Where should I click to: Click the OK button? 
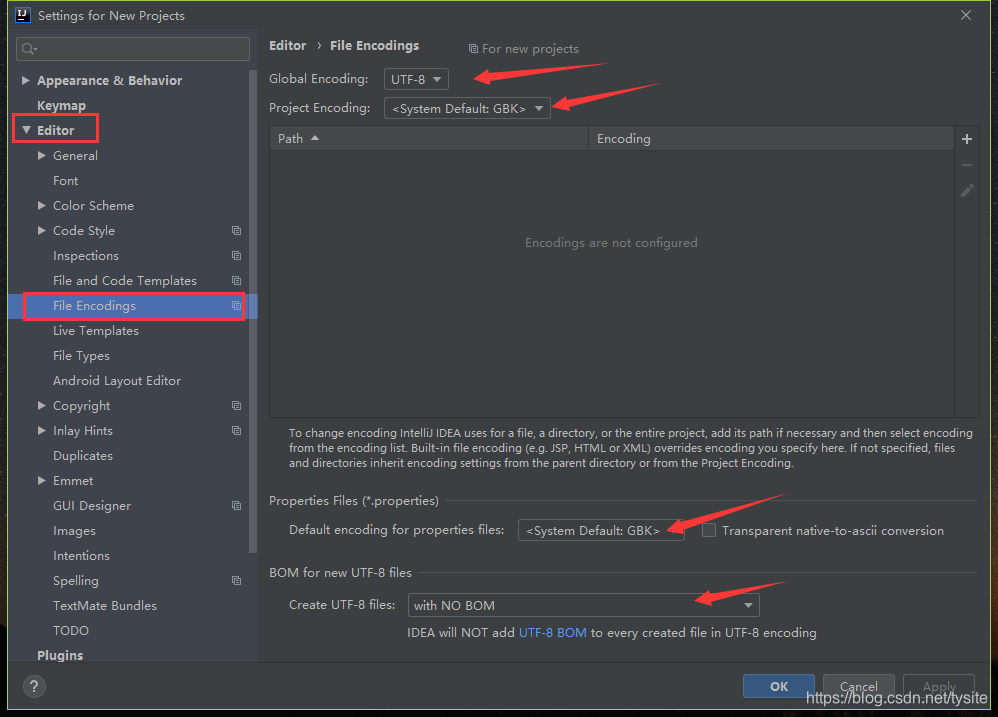[x=778, y=686]
